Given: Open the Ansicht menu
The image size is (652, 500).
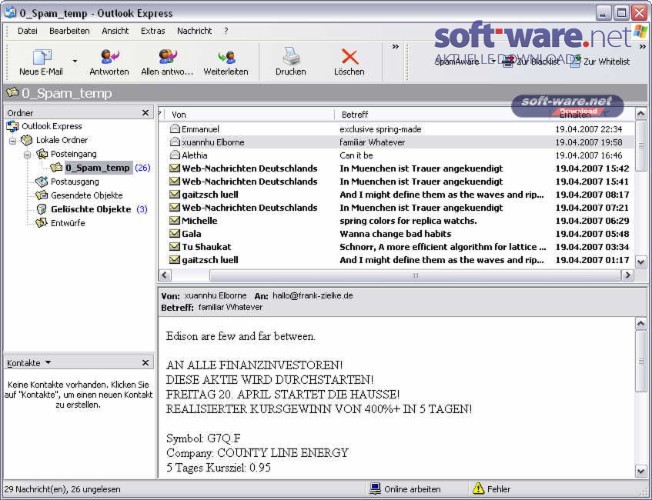Looking at the screenshot, I should (115, 31).
